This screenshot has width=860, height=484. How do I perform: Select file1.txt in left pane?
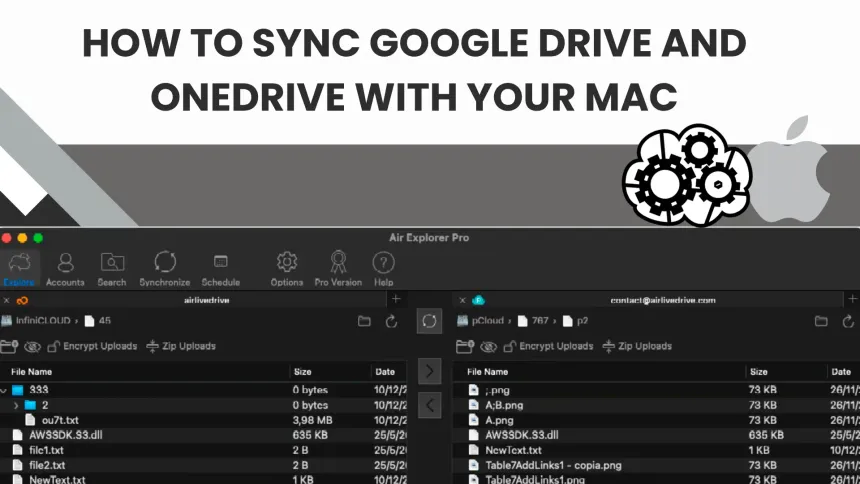(x=203, y=451)
